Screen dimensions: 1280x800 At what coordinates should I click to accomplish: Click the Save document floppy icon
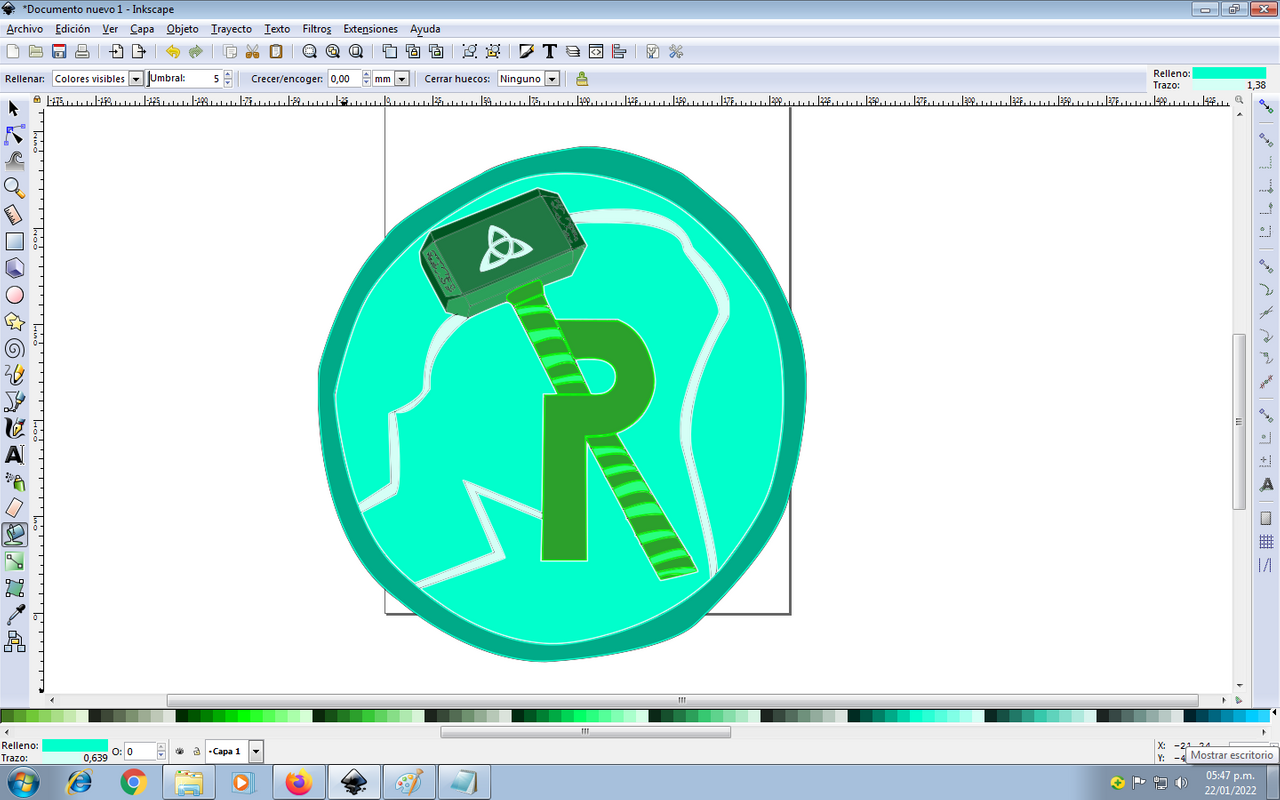click(x=59, y=52)
